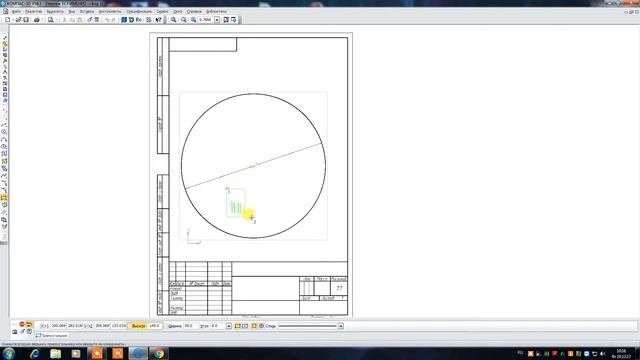The height and width of the screenshot is (360, 640).
Task: Open the Geometry panel in the left toolbar
Action: [x=4, y=44]
